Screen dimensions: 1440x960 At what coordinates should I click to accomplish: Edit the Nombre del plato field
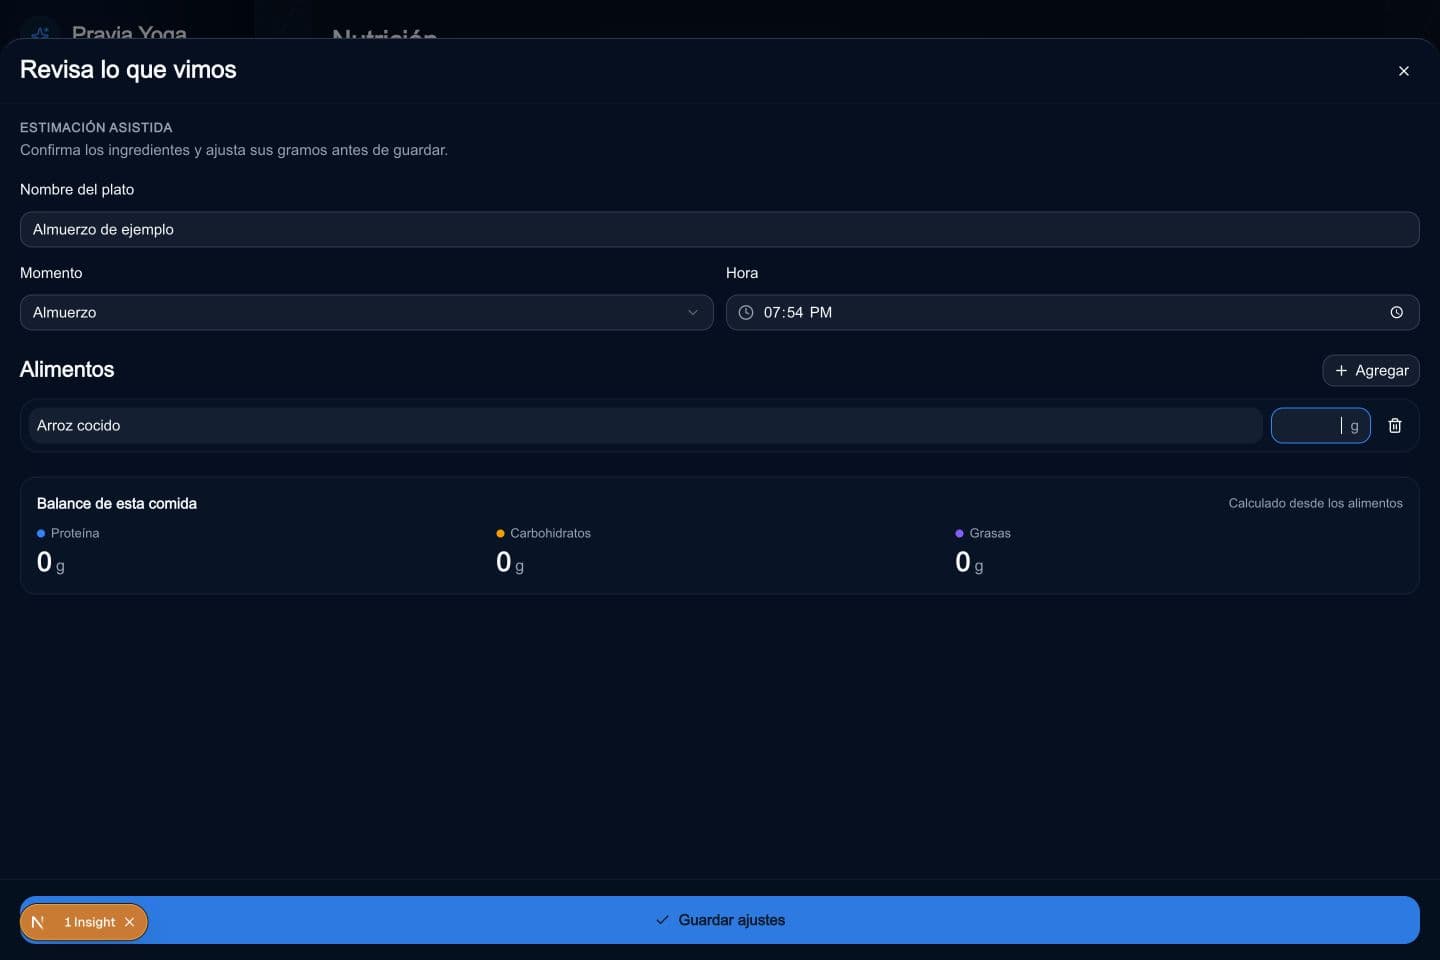click(720, 230)
